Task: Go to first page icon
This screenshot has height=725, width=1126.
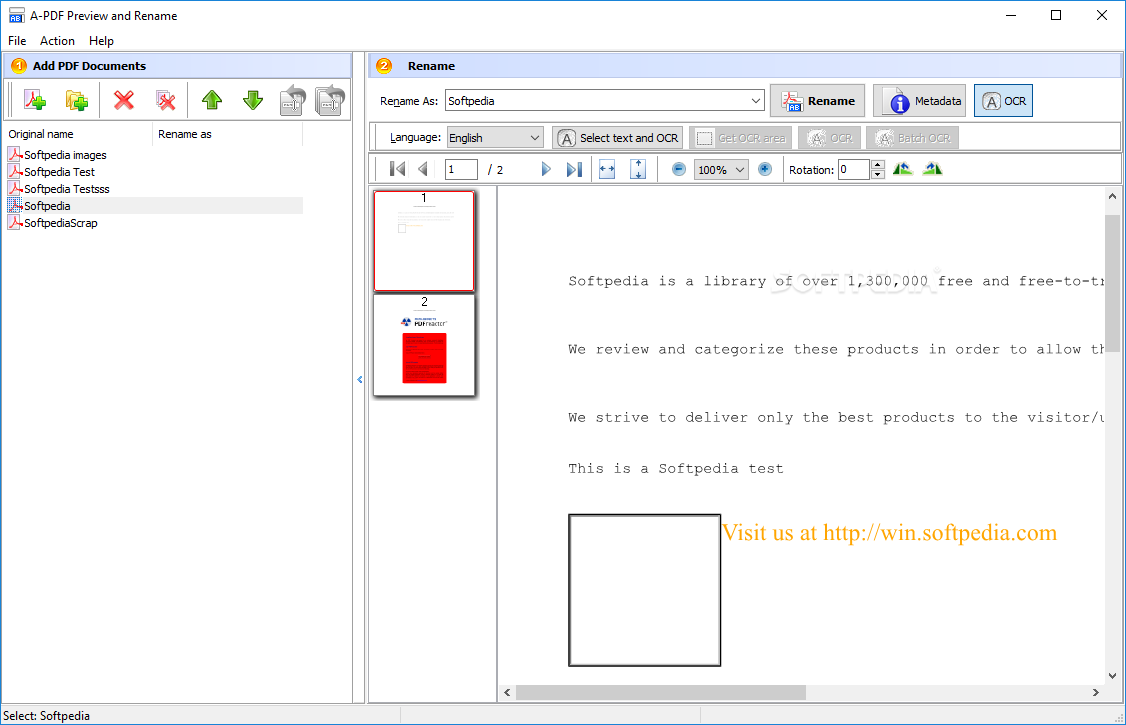Action: (x=397, y=169)
